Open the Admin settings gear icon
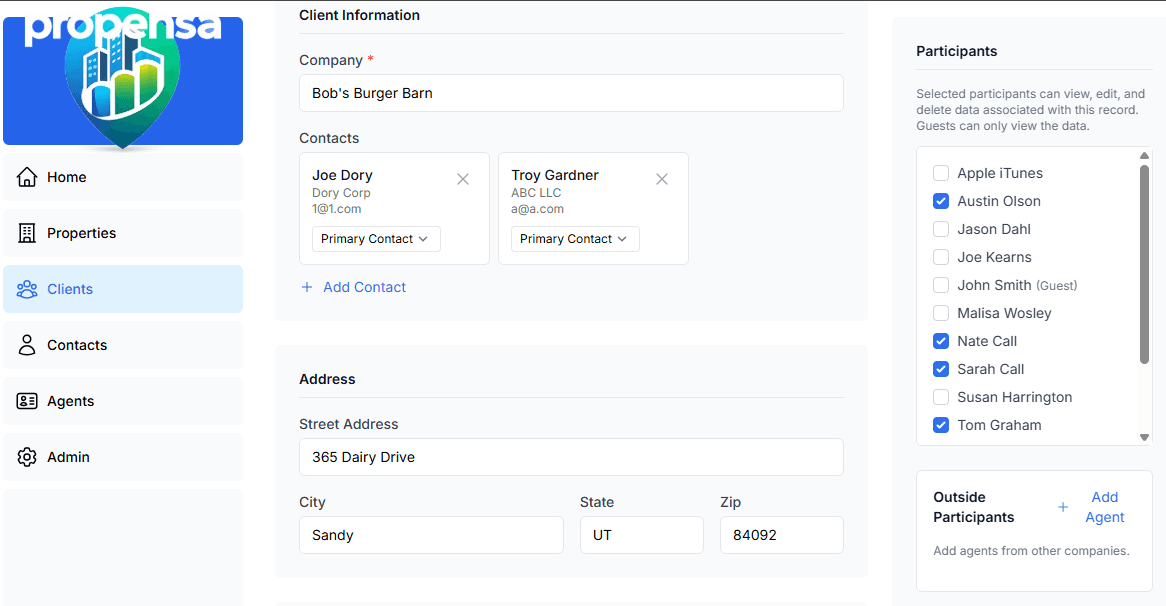The height and width of the screenshot is (606, 1166). tap(26, 456)
